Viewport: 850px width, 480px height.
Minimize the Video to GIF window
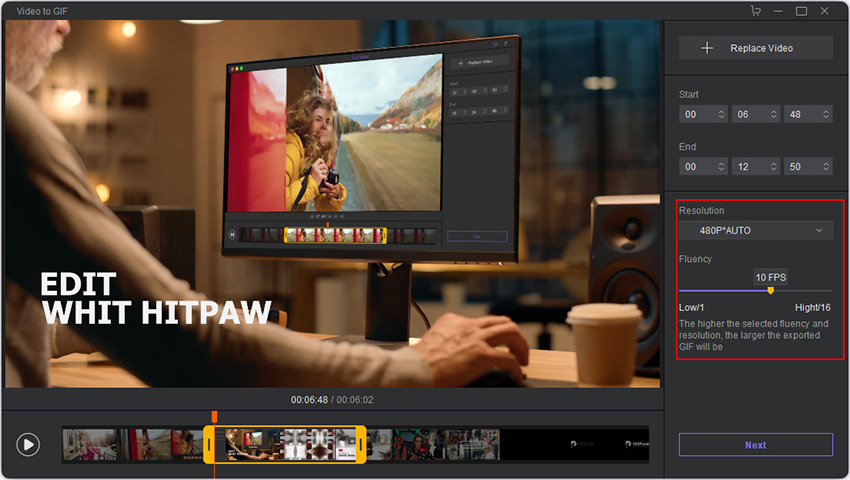[x=778, y=11]
